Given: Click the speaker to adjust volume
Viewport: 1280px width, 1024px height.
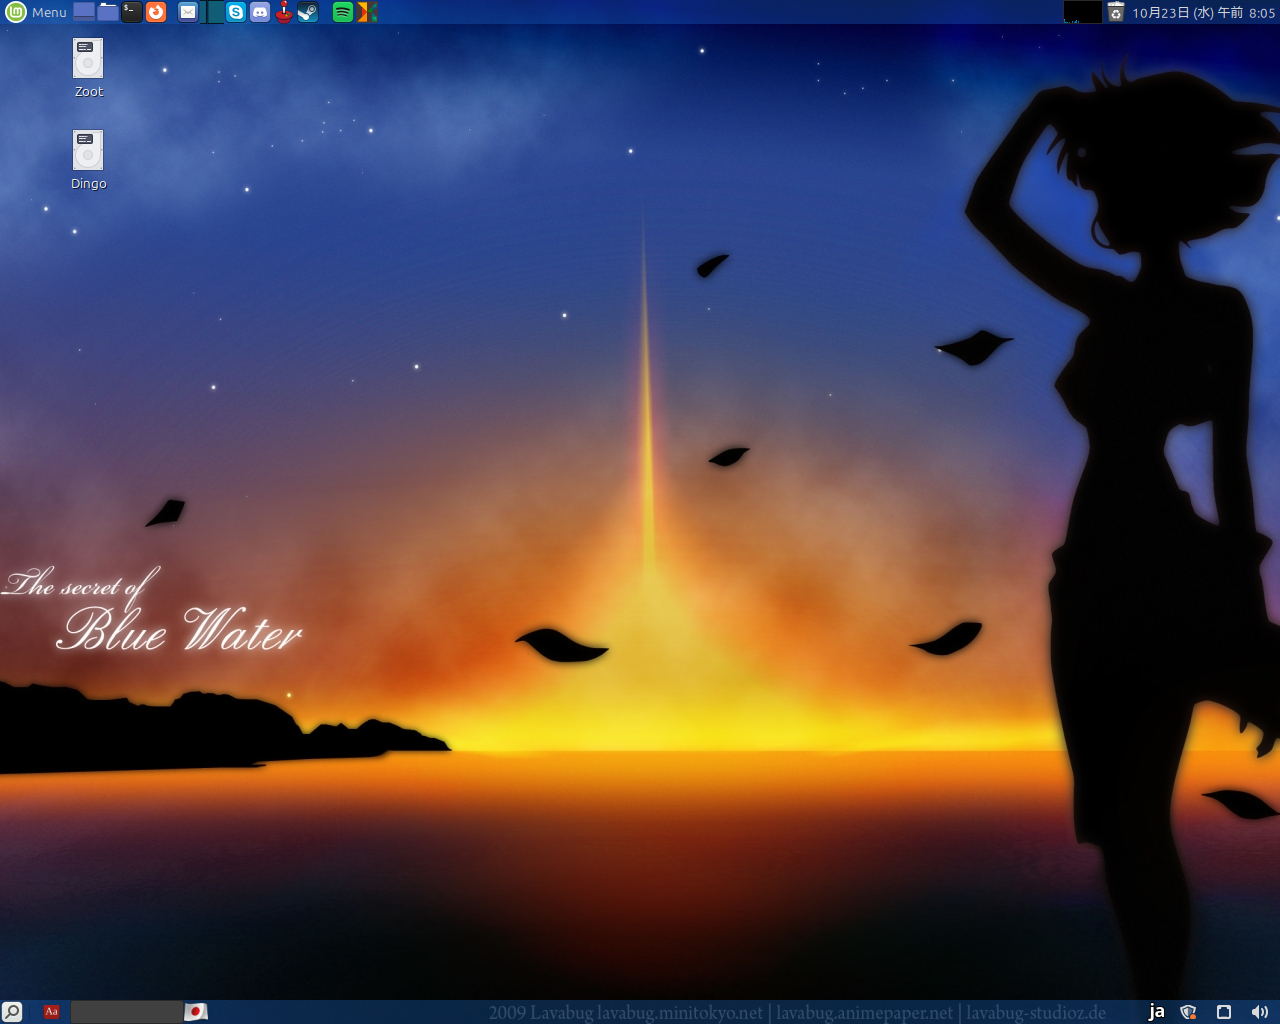Looking at the screenshot, I should (1261, 1012).
